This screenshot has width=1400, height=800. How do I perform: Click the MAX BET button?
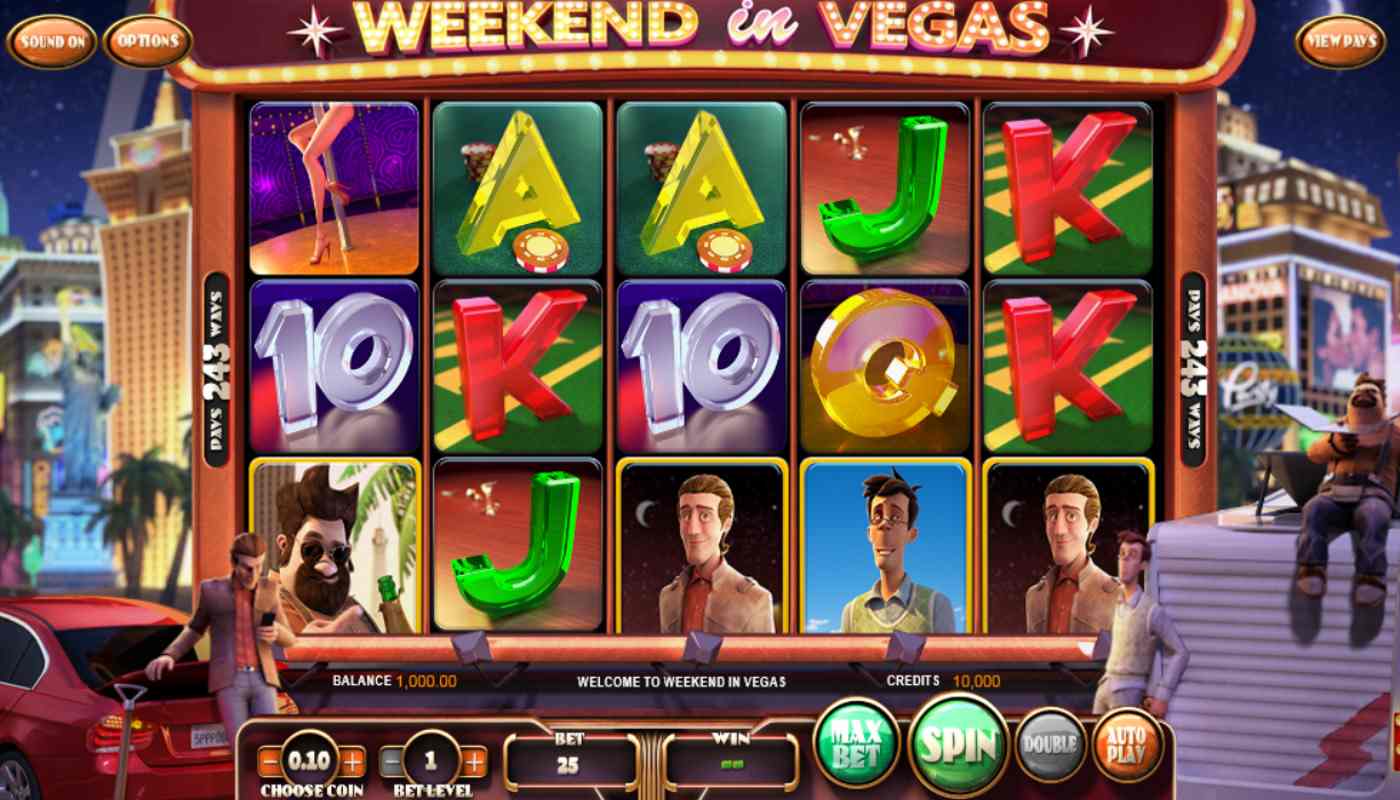click(856, 745)
